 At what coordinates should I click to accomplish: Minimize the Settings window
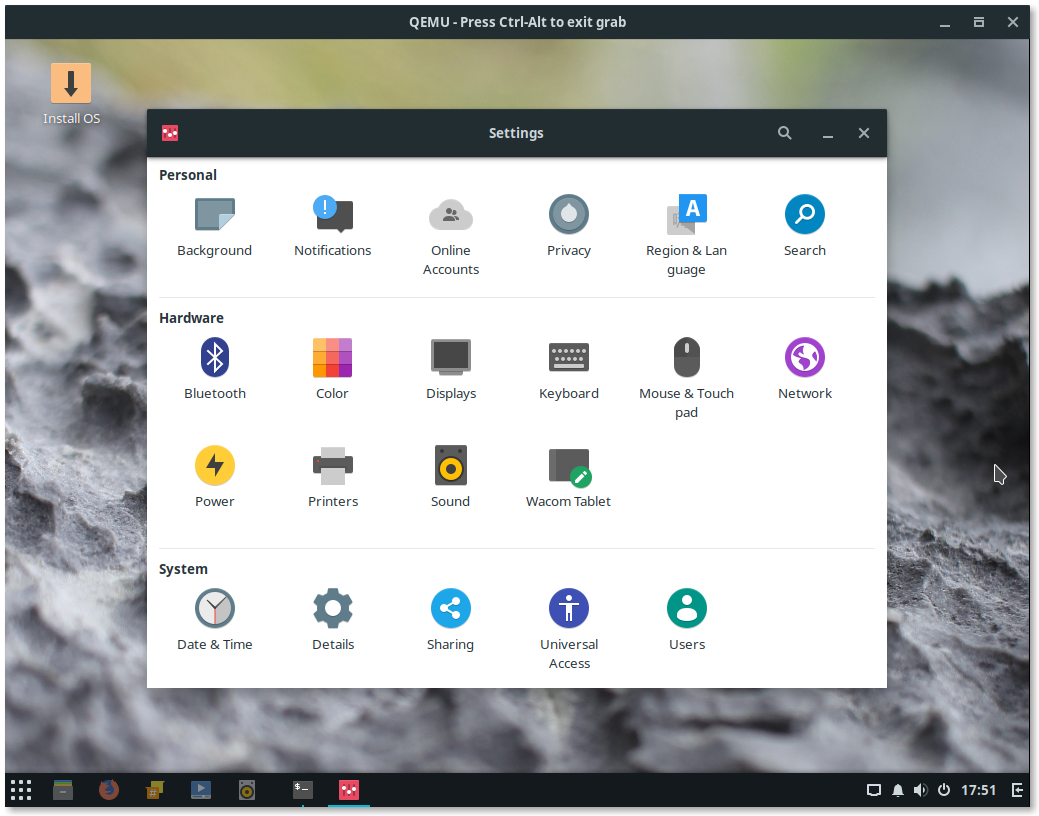tap(828, 133)
